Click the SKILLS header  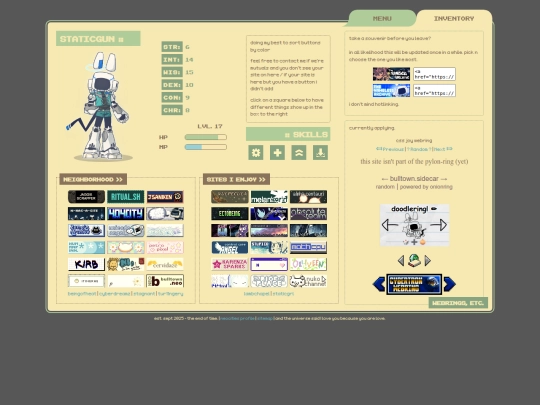pos(288,134)
